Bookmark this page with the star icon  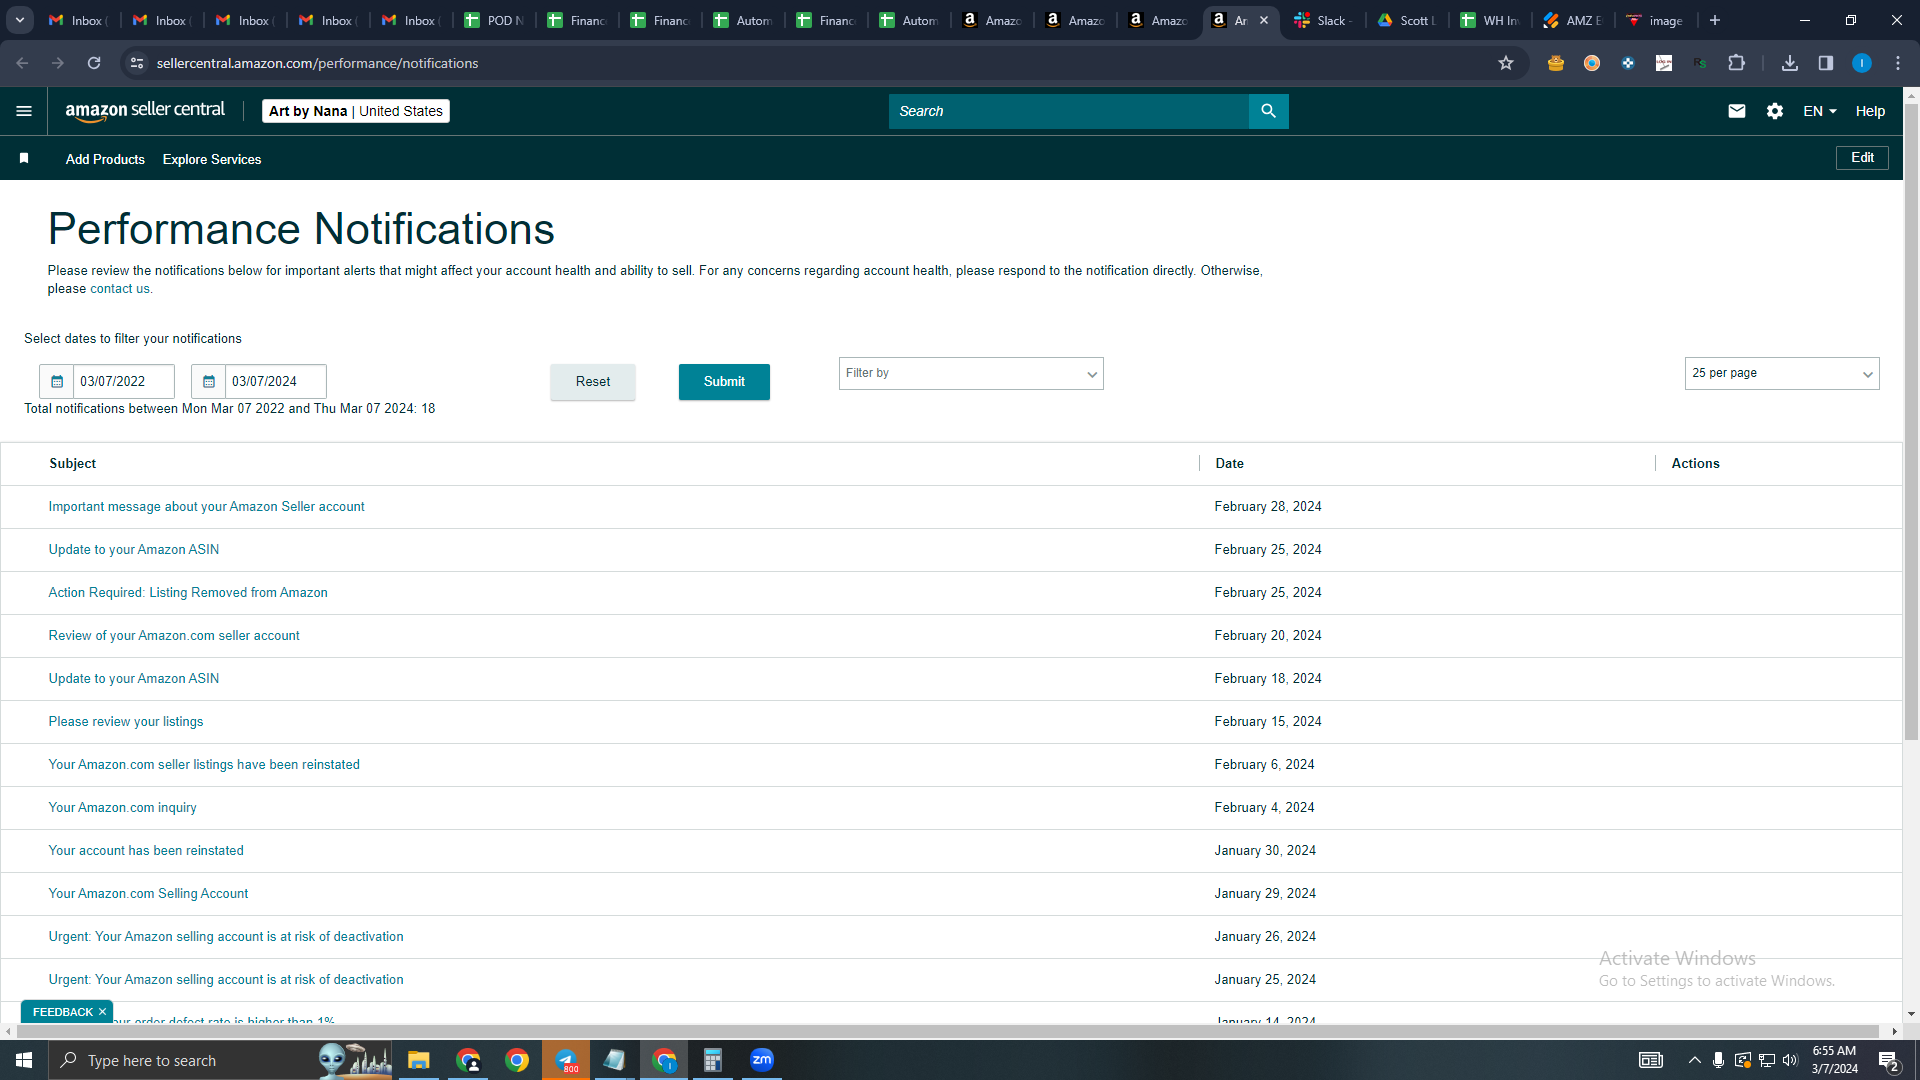point(1506,63)
